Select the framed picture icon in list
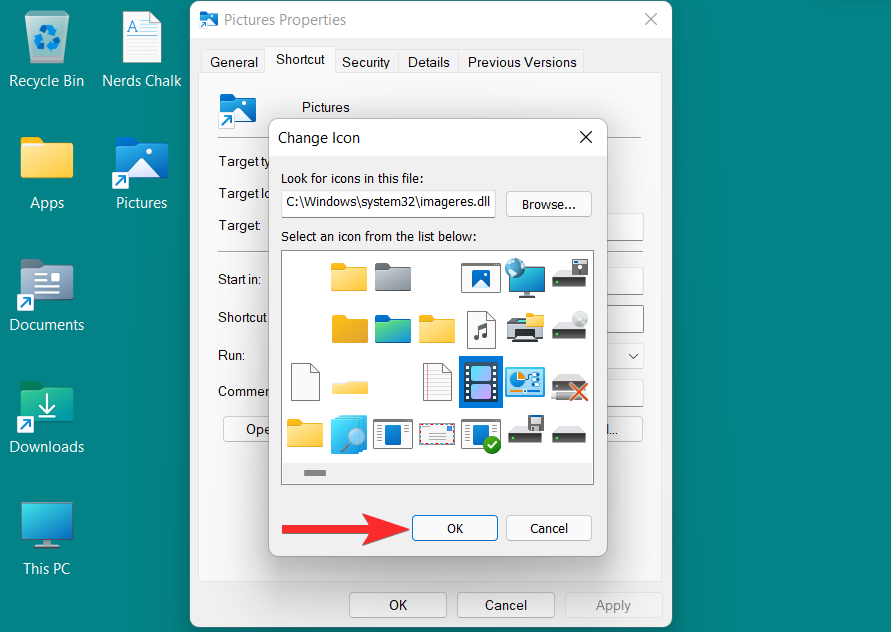Image resolution: width=891 pixels, height=632 pixels. [x=481, y=278]
